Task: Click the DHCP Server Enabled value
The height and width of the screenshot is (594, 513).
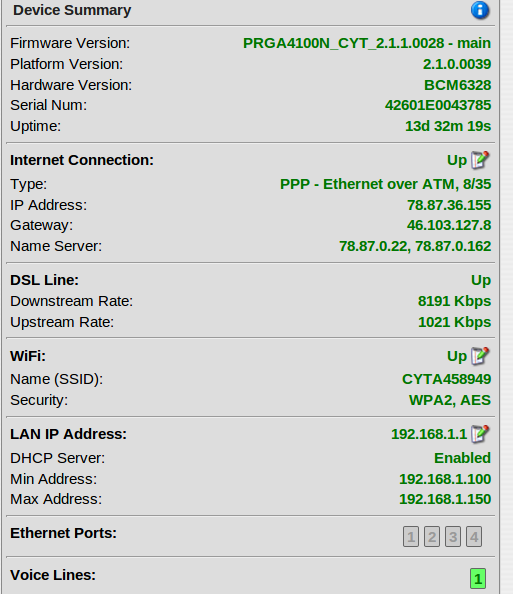Action: pos(462,458)
